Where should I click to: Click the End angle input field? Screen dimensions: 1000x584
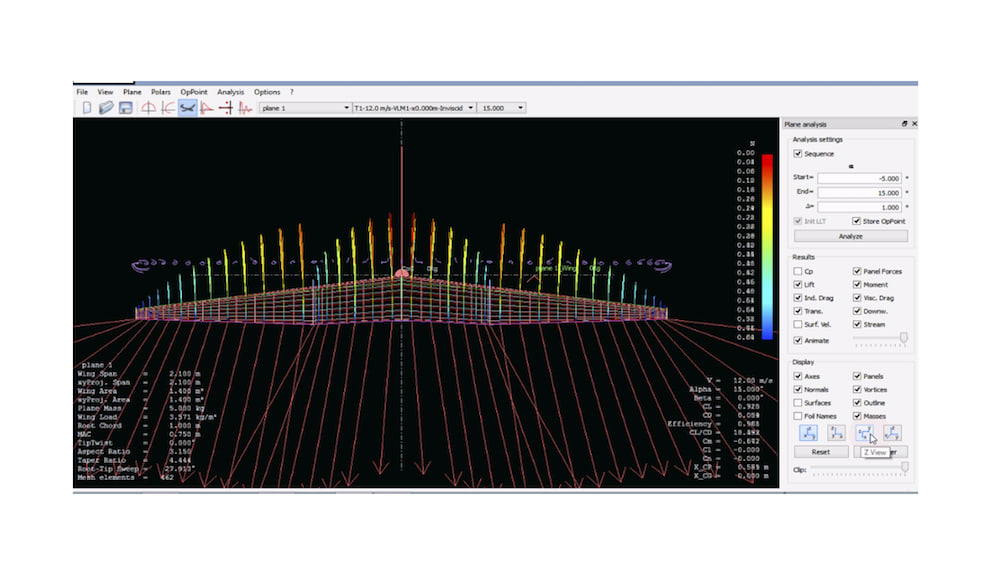point(859,193)
